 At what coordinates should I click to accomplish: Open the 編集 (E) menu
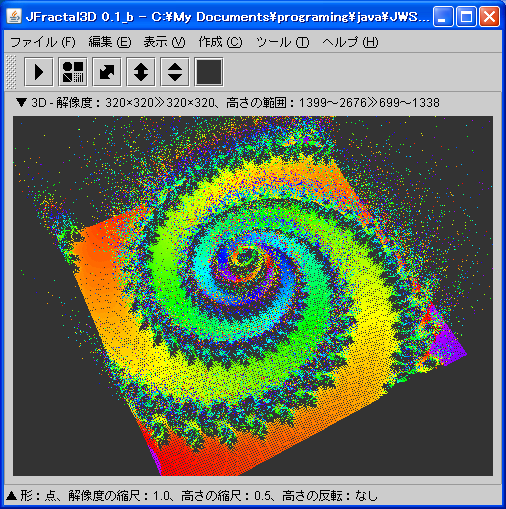coord(110,42)
